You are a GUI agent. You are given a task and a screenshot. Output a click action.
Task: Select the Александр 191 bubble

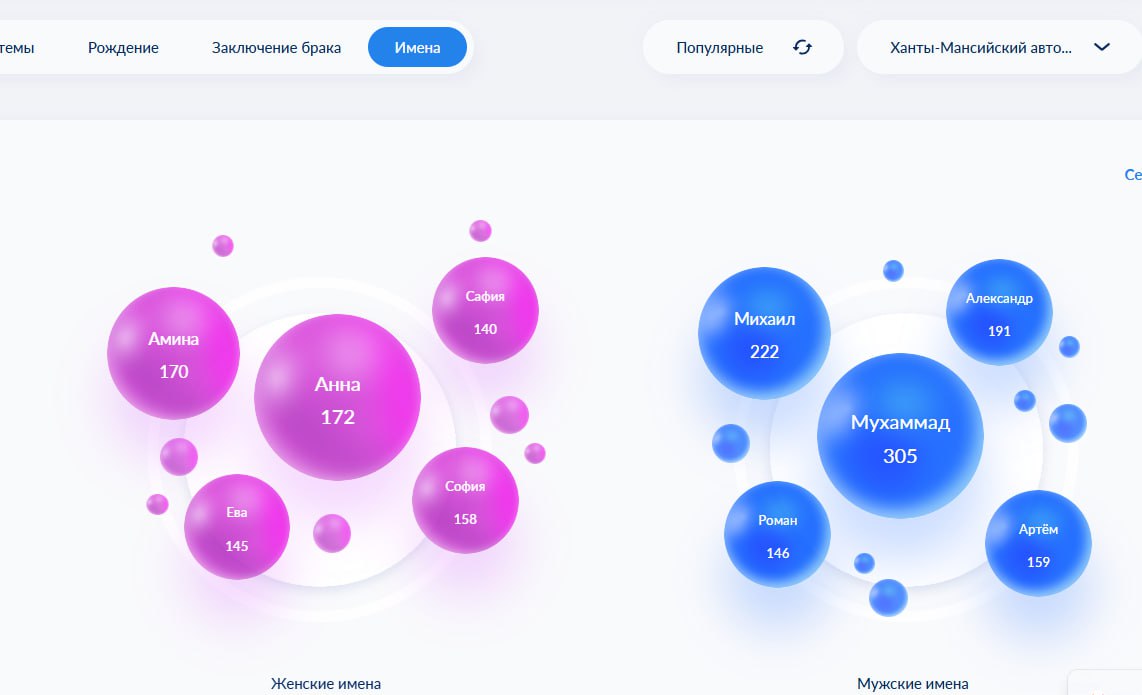pos(999,312)
